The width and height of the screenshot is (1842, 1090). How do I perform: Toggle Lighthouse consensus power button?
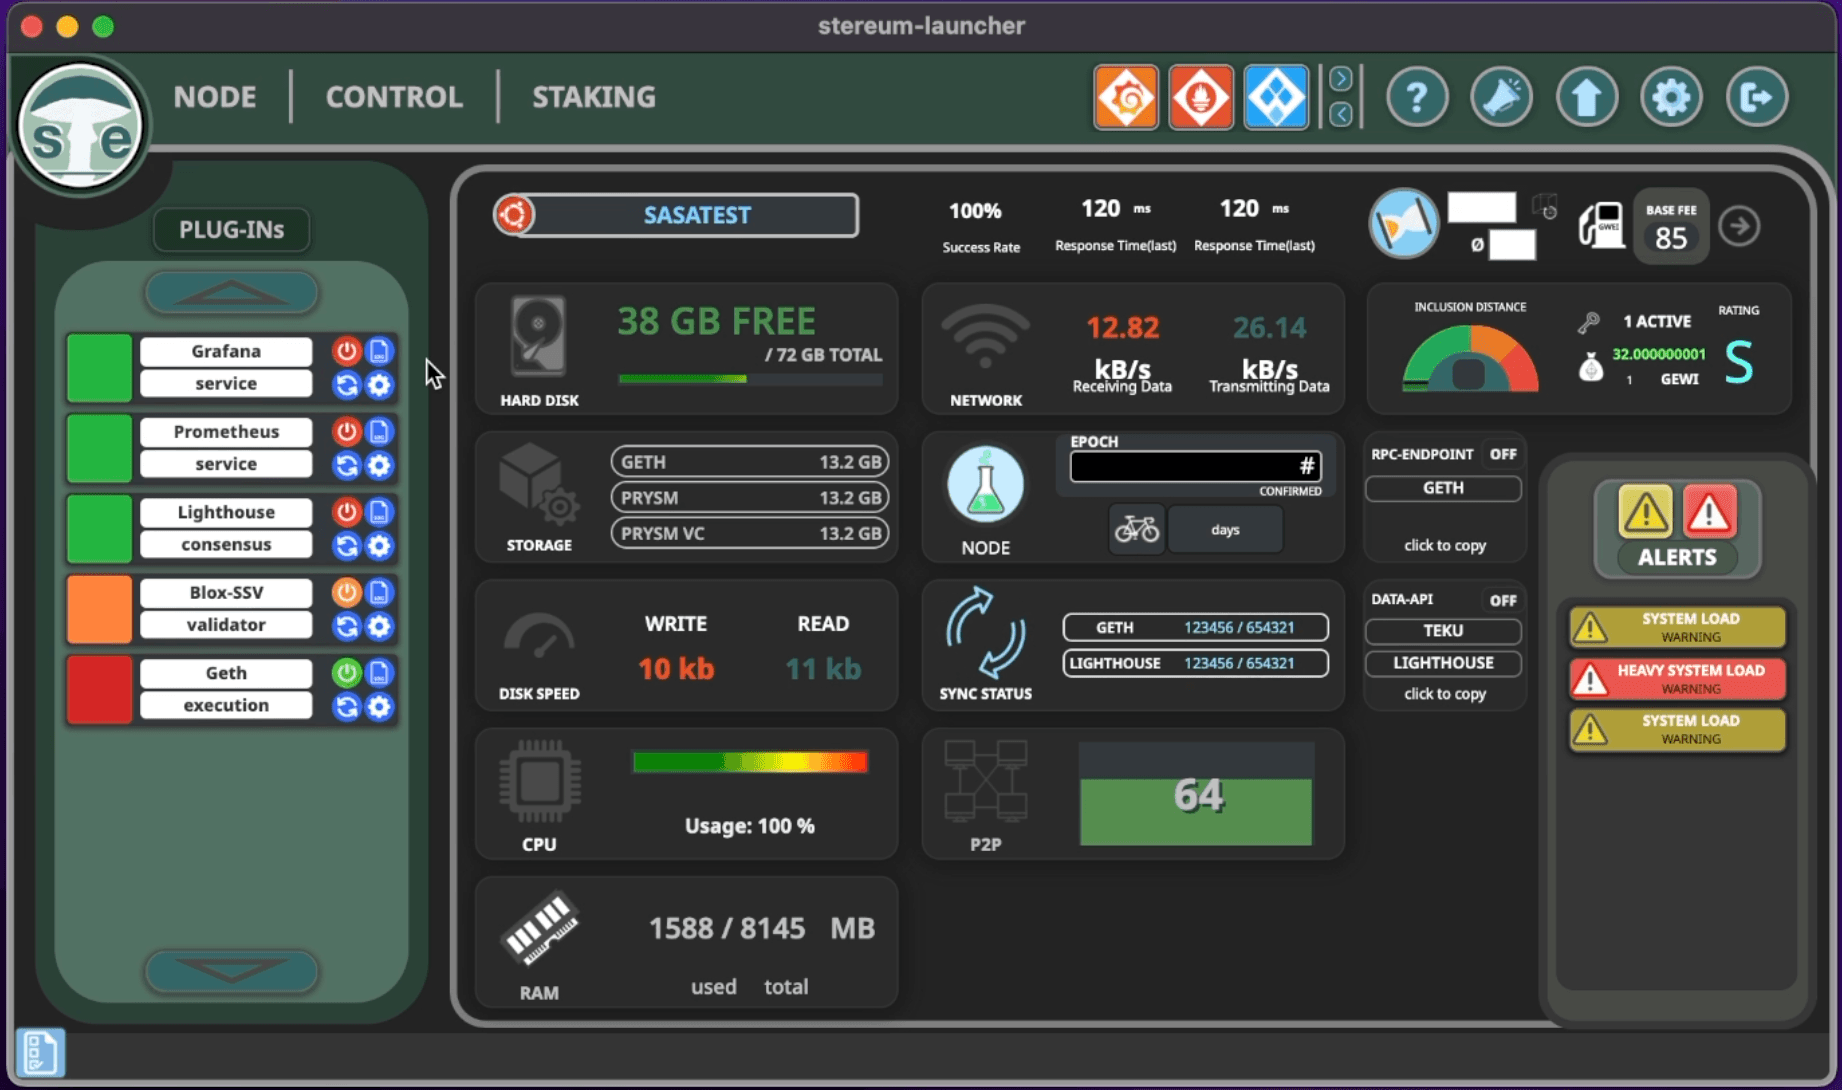point(346,512)
